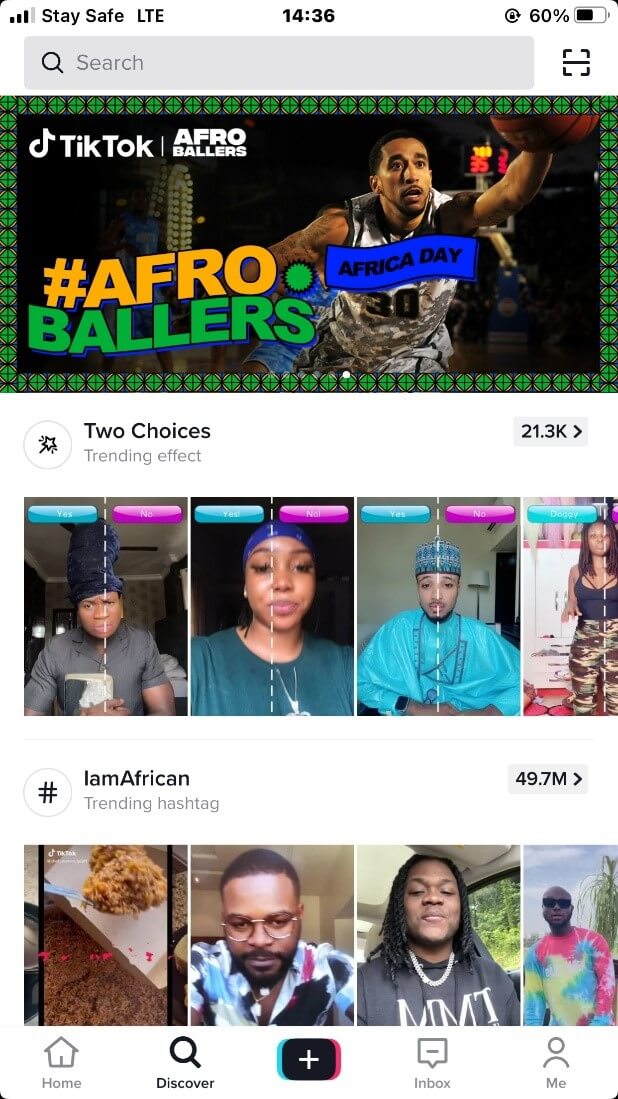Tap the banner carousel page indicator dot
Screen dimensions: 618x1099
(x=346, y=375)
